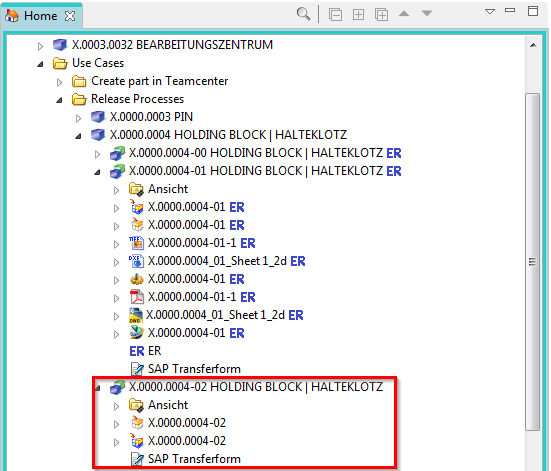The image size is (551, 471).
Task: Collapse the Use Cases folder
Action: click(40, 64)
